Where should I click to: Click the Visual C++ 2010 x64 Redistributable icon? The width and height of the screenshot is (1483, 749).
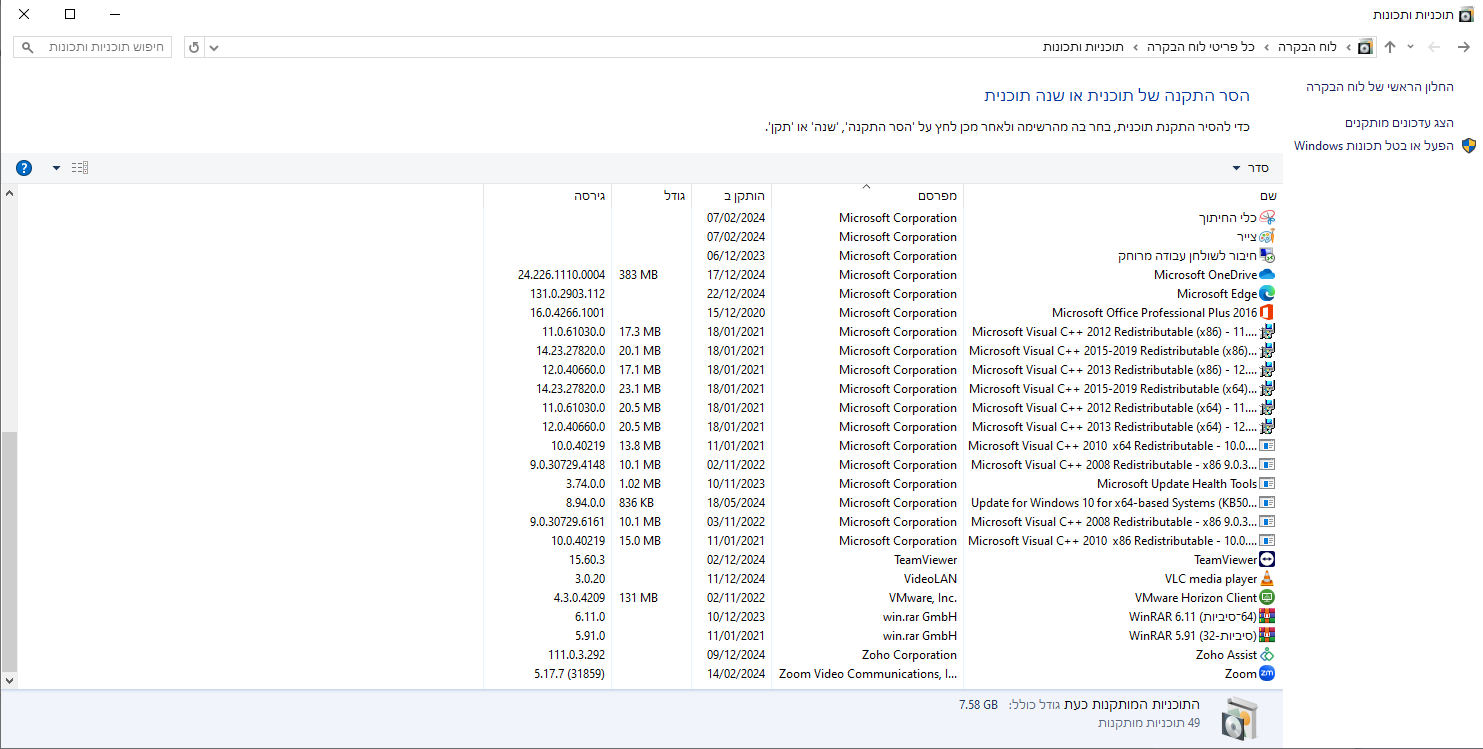coord(1267,446)
